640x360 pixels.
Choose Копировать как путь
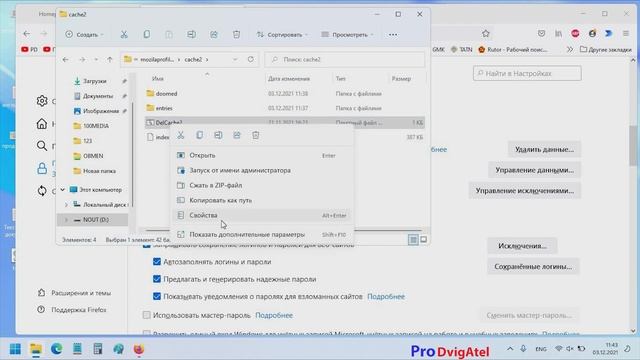click(x=262, y=200)
